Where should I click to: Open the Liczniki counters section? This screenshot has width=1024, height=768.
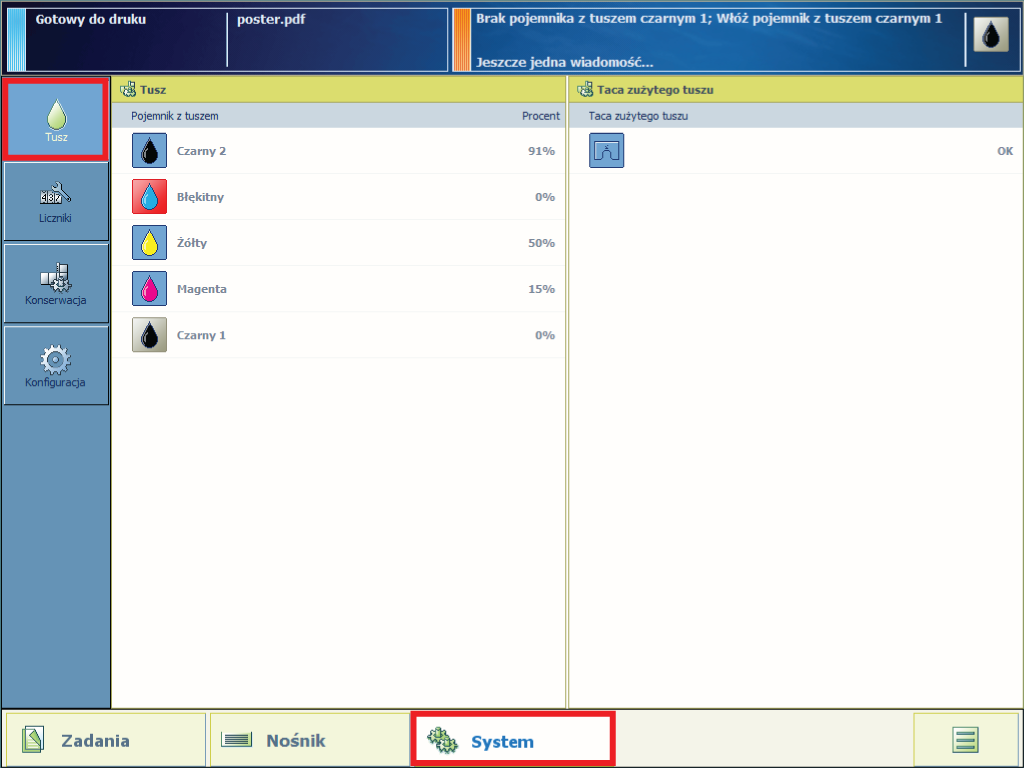pyautogui.click(x=56, y=202)
